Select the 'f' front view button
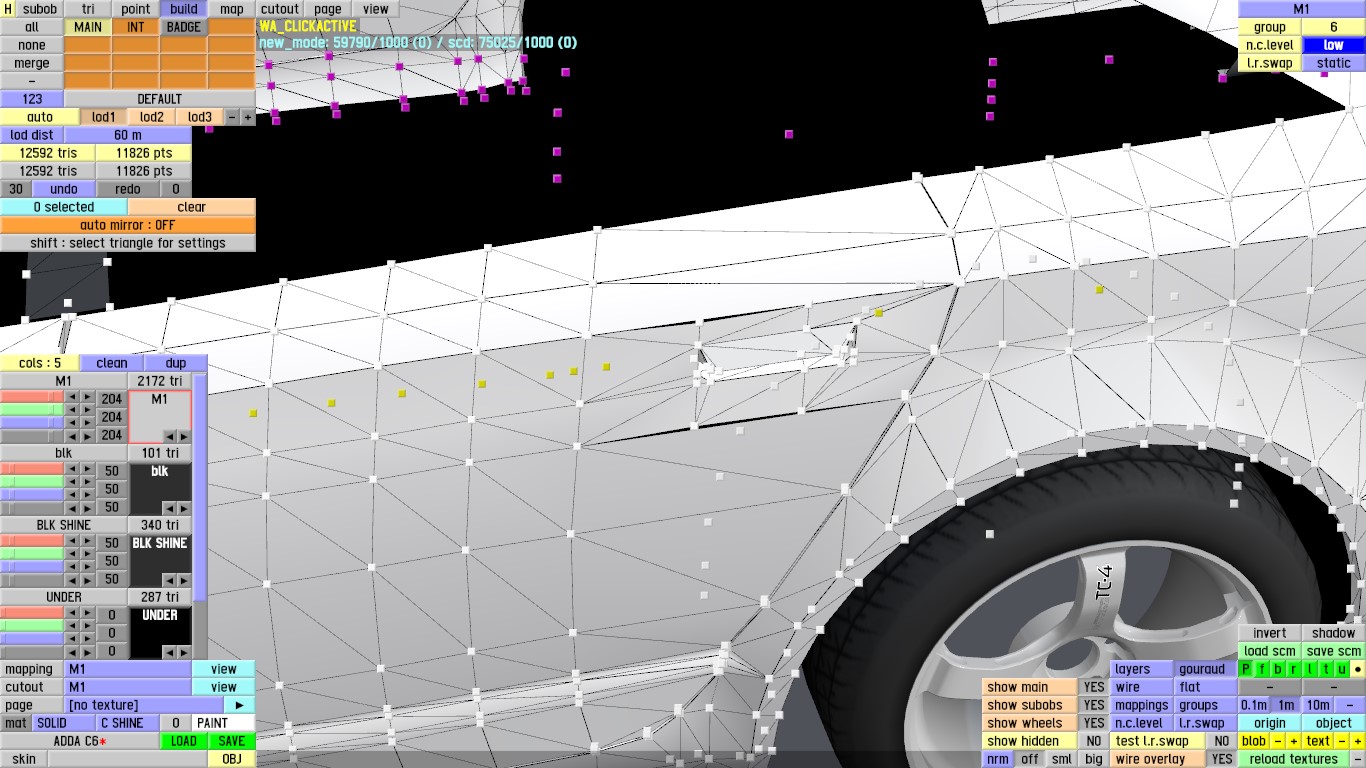 click(x=1262, y=669)
